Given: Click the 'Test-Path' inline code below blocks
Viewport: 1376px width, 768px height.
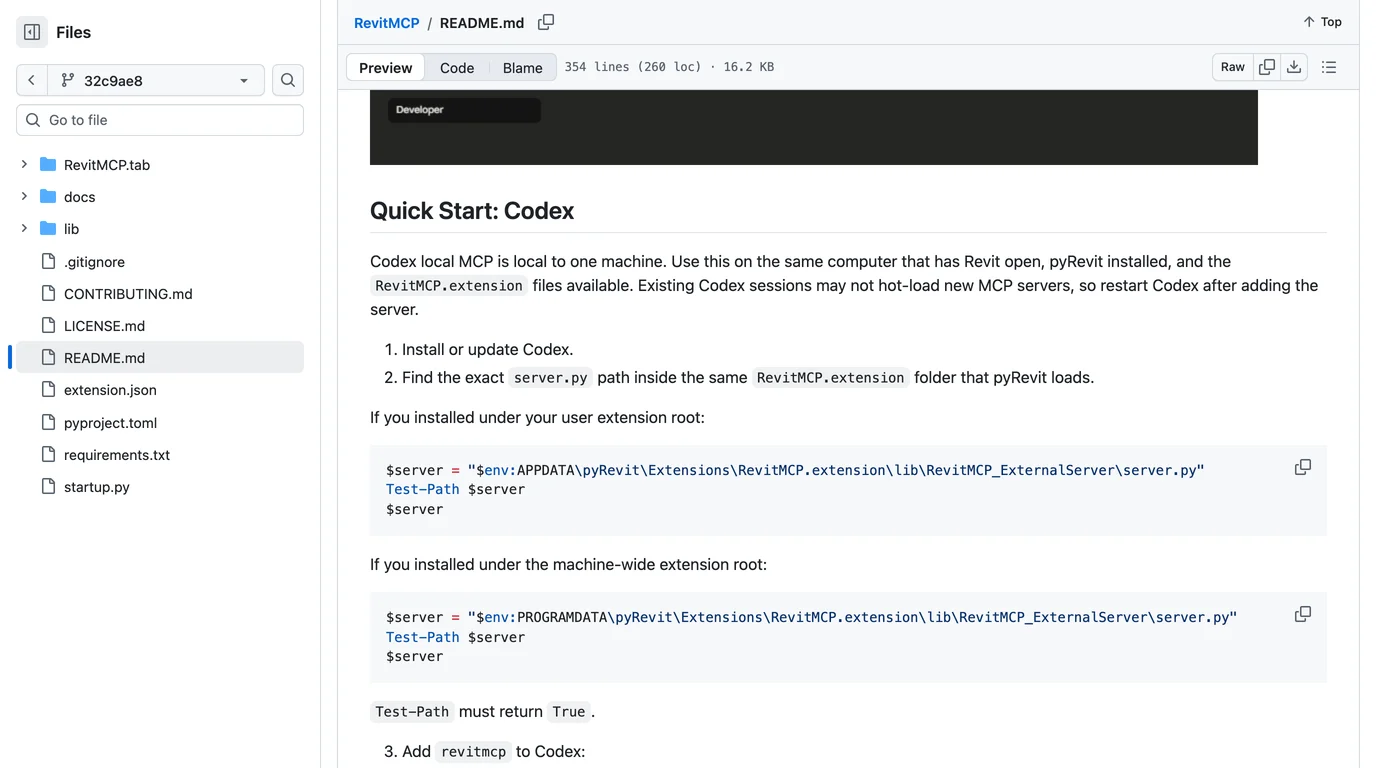Looking at the screenshot, I should coord(412,712).
